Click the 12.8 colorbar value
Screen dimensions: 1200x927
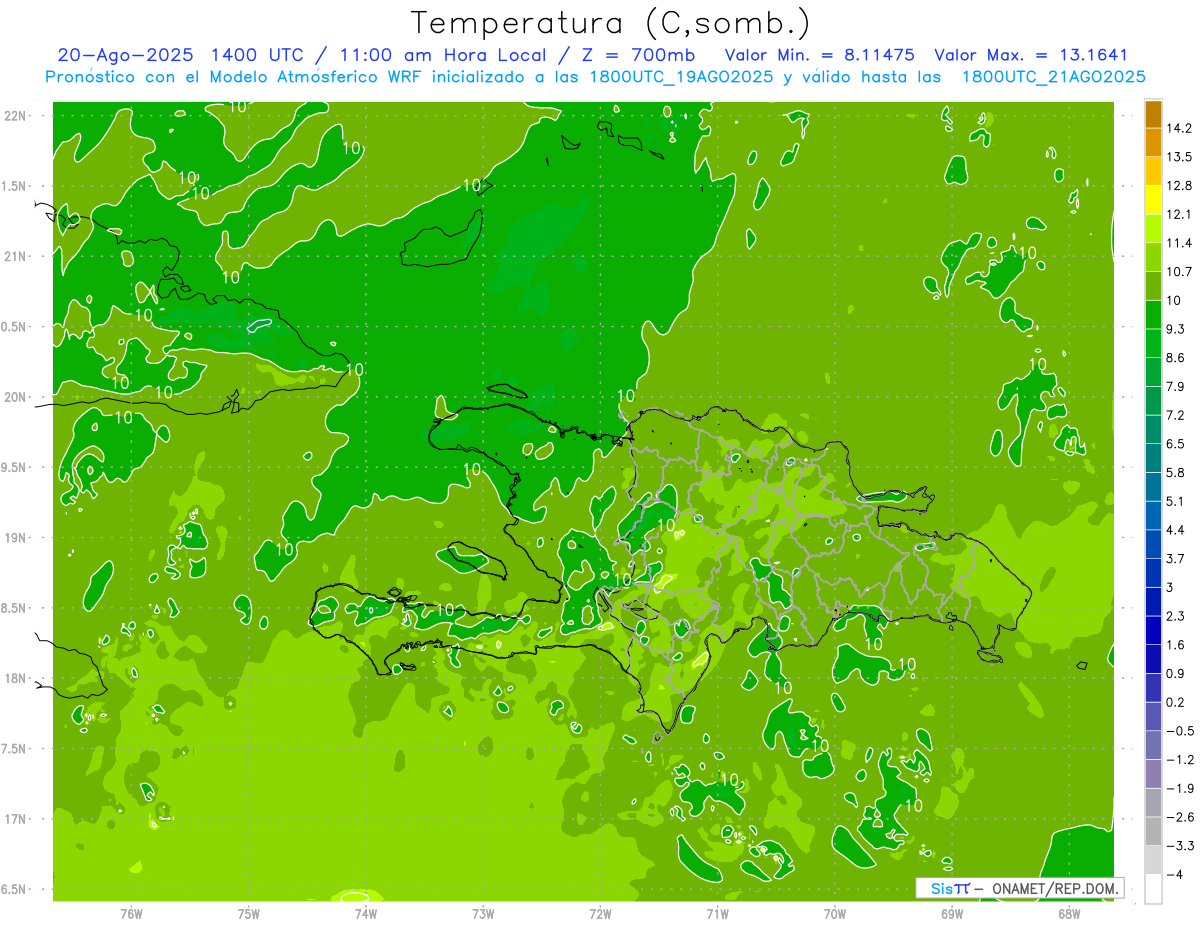1179,186
